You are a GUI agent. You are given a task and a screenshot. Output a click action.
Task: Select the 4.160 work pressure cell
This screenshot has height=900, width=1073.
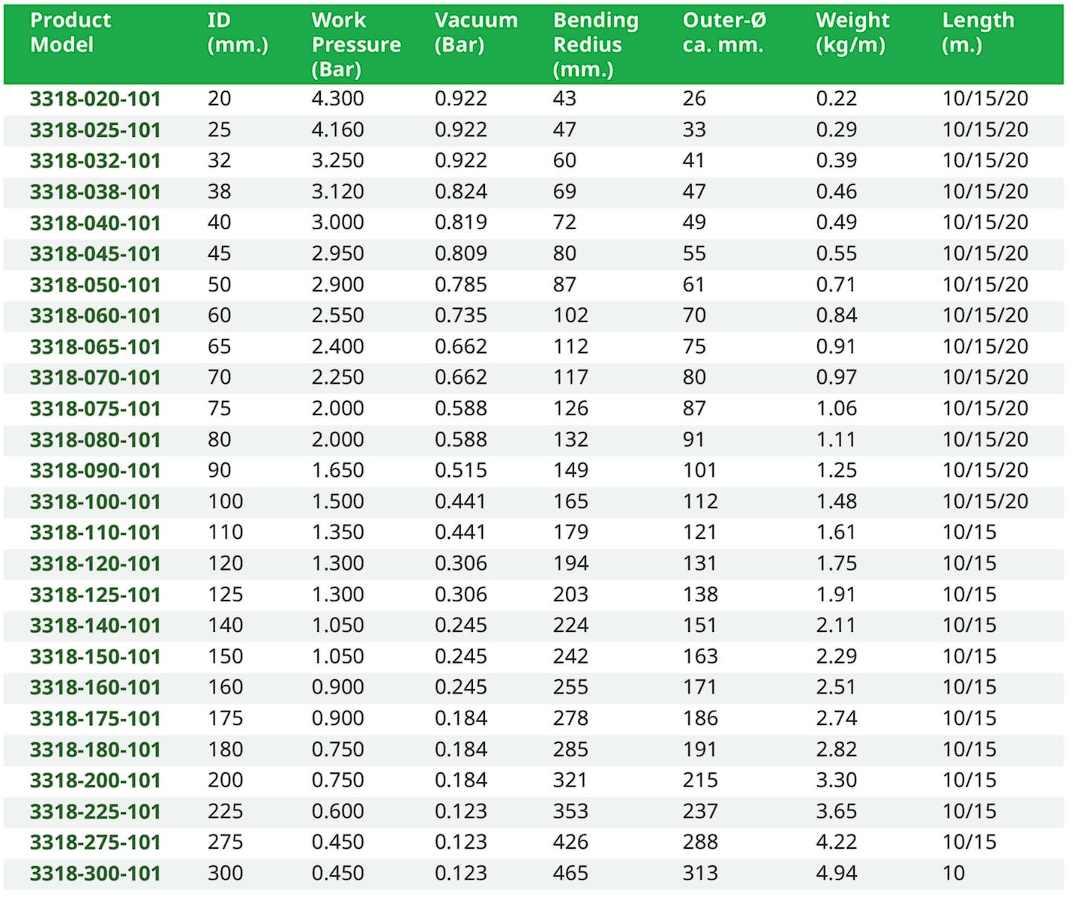(x=338, y=130)
